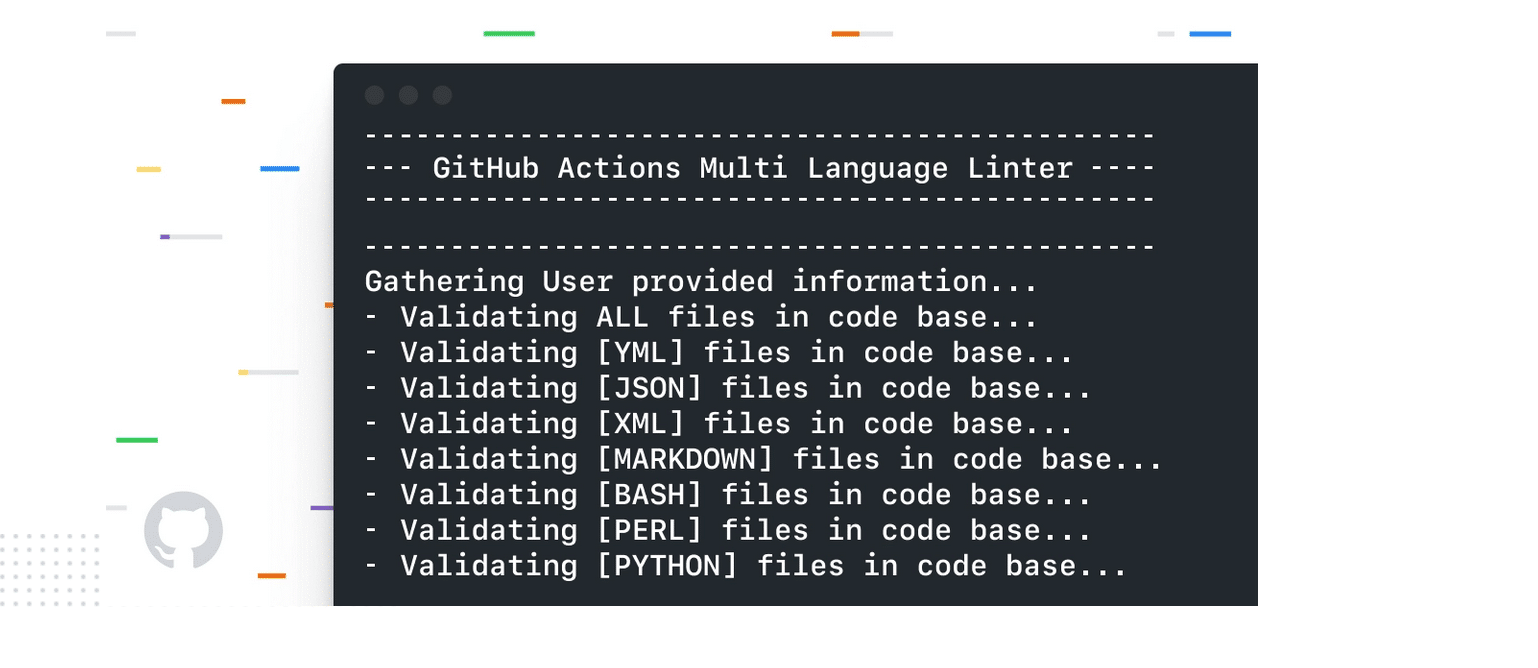Click the [PYTHON] validation line
The height and width of the screenshot is (668, 1538).
point(745,566)
